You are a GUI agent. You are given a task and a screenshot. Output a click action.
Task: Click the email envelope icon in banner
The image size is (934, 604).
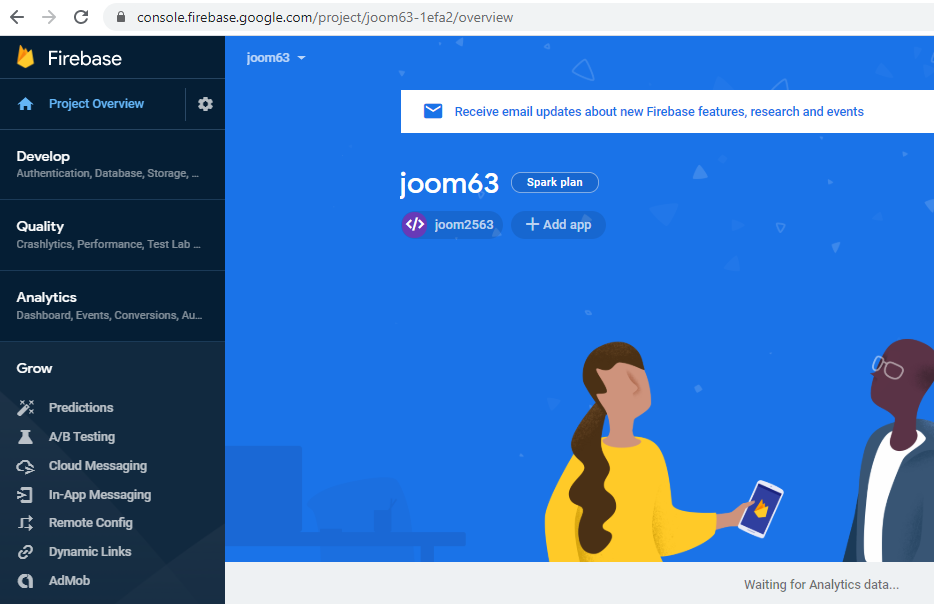coord(433,111)
